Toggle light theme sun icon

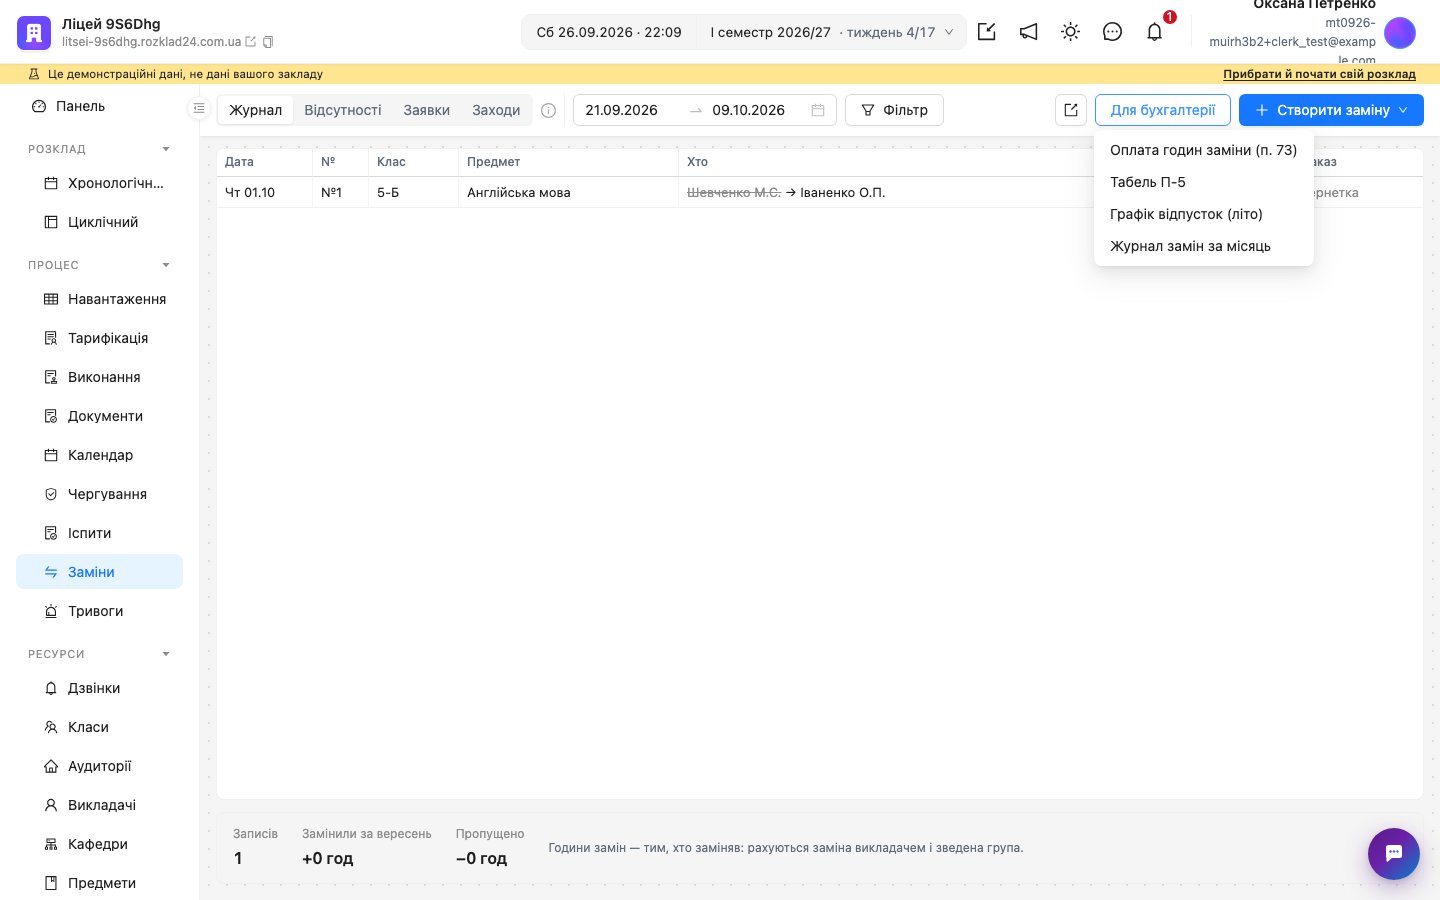[x=1071, y=32]
